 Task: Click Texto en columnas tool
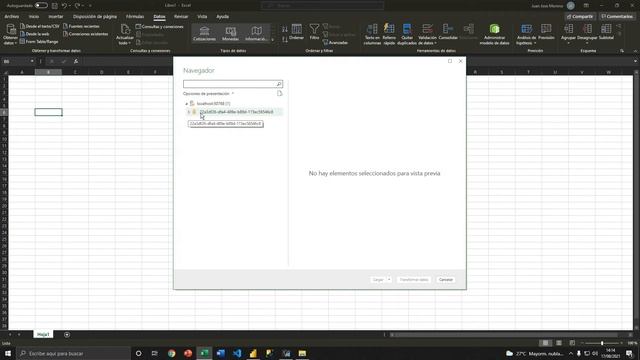click(x=372, y=34)
